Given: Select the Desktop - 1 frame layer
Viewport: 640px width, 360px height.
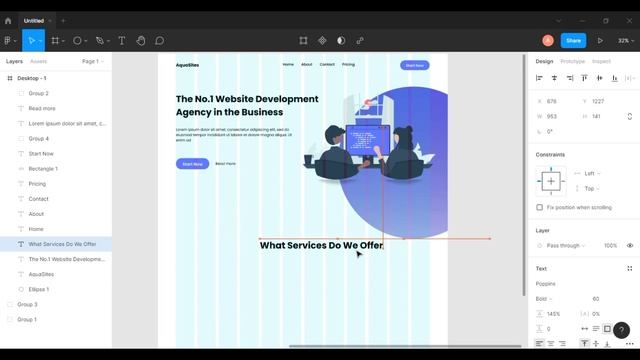Looking at the screenshot, I should [56, 78].
